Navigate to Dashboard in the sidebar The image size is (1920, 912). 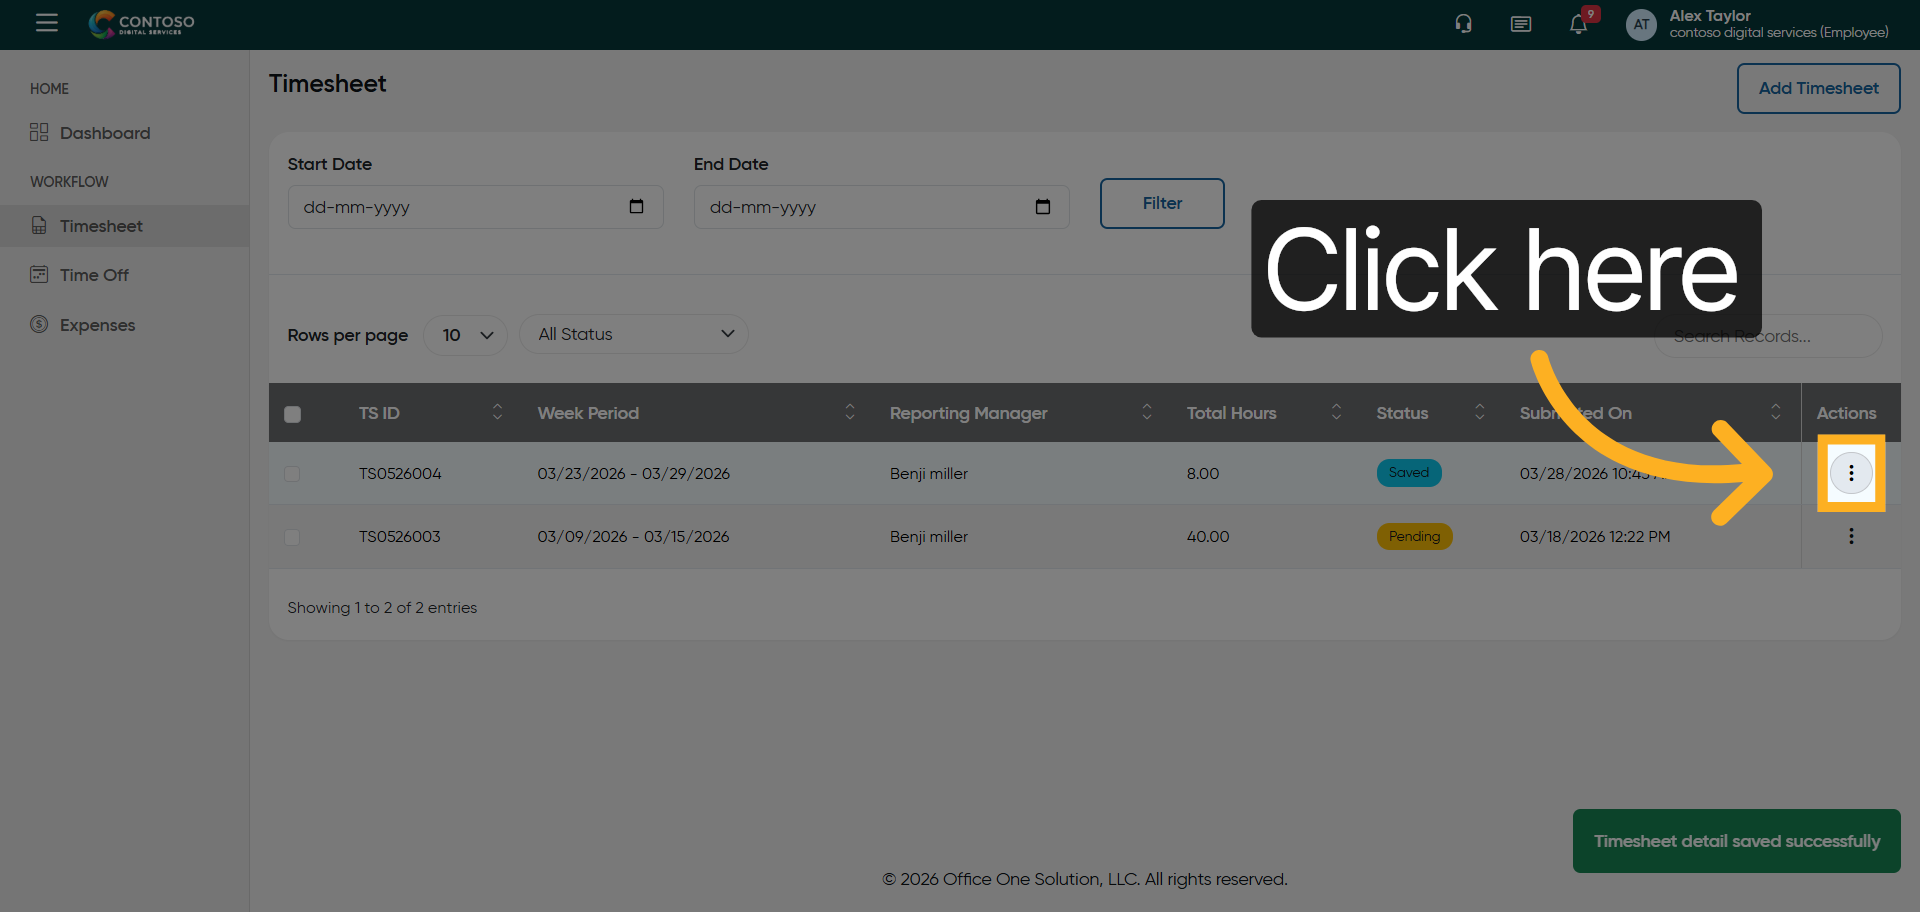(x=104, y=132)
